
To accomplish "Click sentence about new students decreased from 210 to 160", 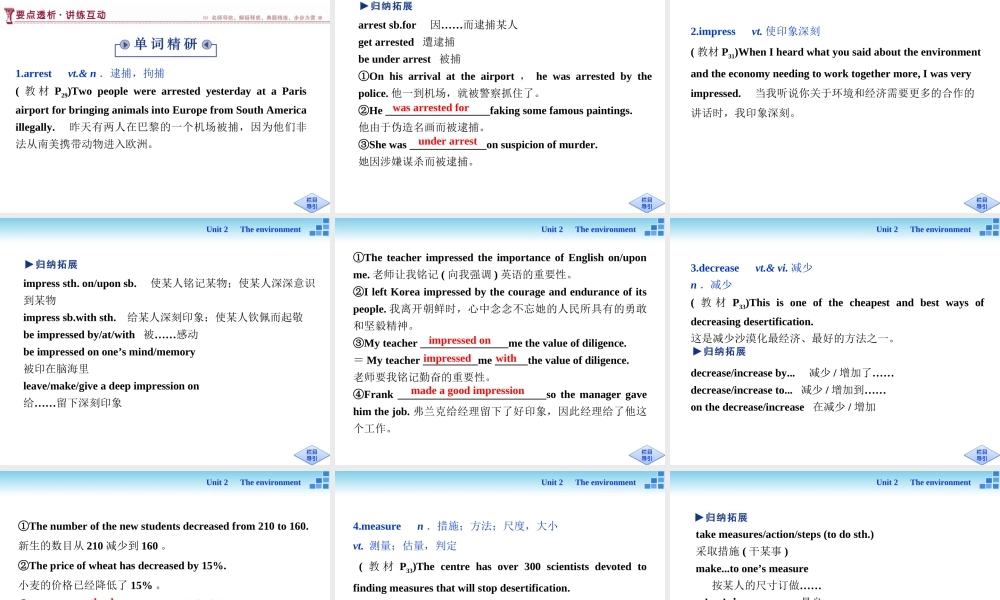I will pyautogui.click(x=163, y=526).
